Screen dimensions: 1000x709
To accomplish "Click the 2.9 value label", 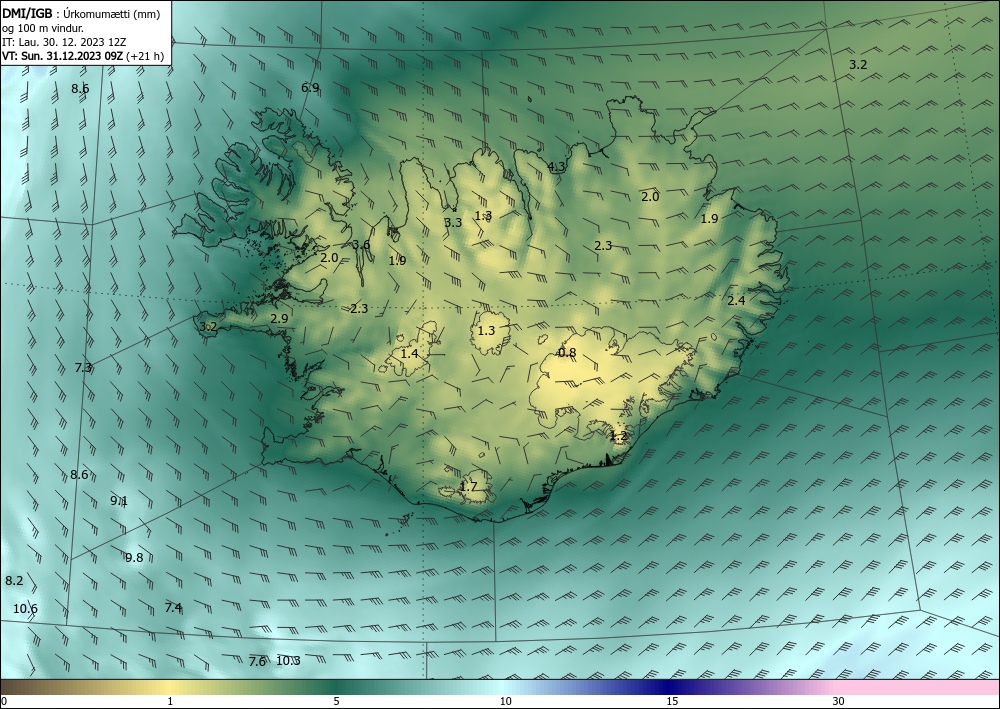I will point(279,318).
